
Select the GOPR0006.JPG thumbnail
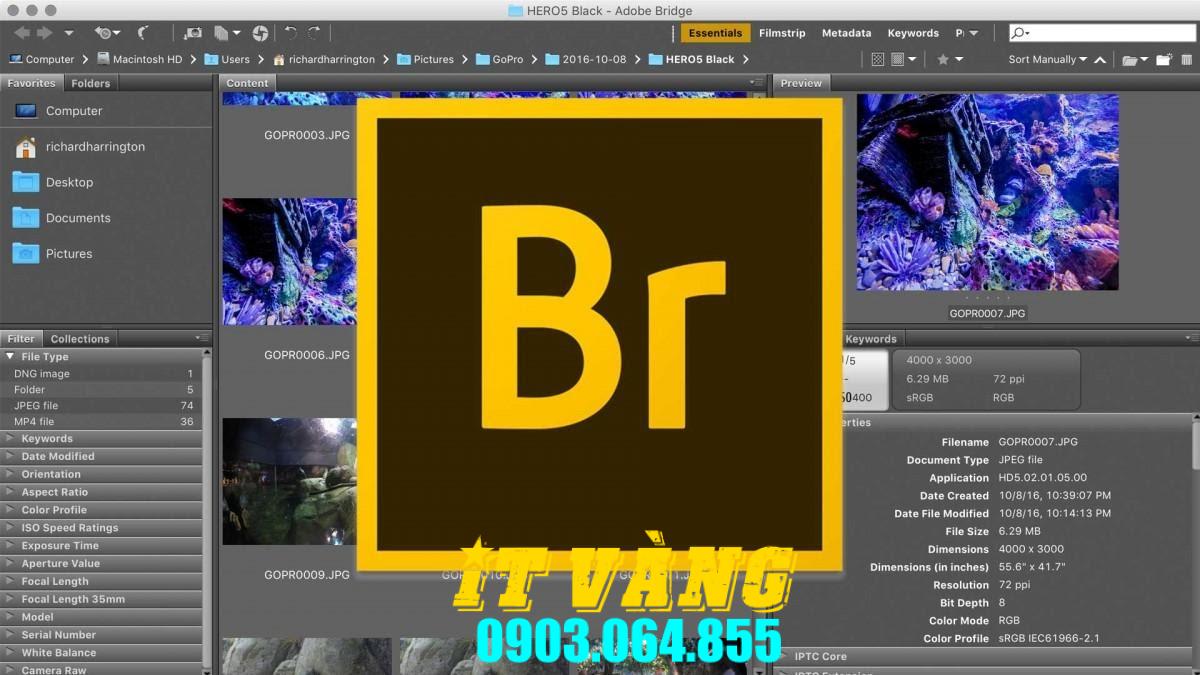click(x=290, y=261)
